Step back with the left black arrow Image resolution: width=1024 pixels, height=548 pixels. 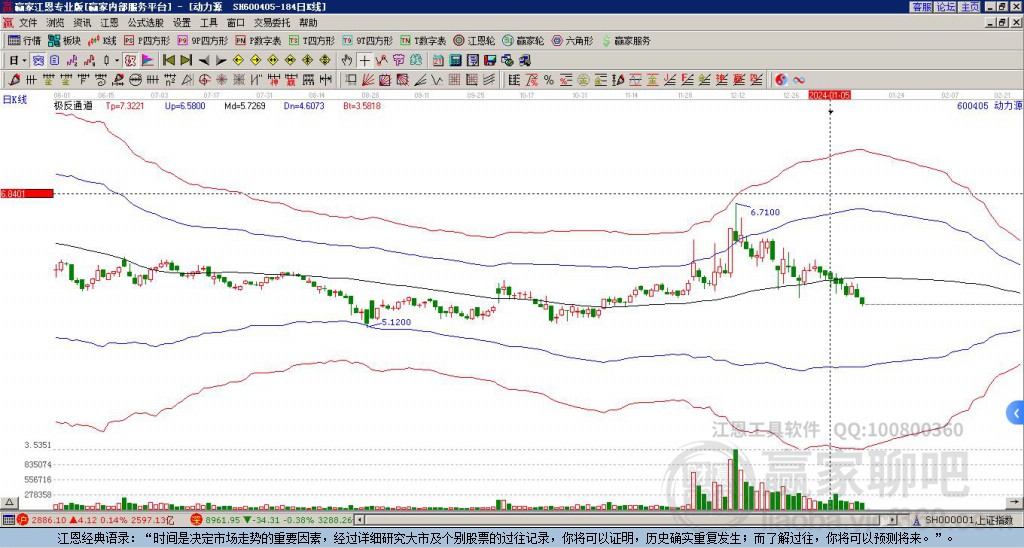pyautogui.click(x=204, y=61)
